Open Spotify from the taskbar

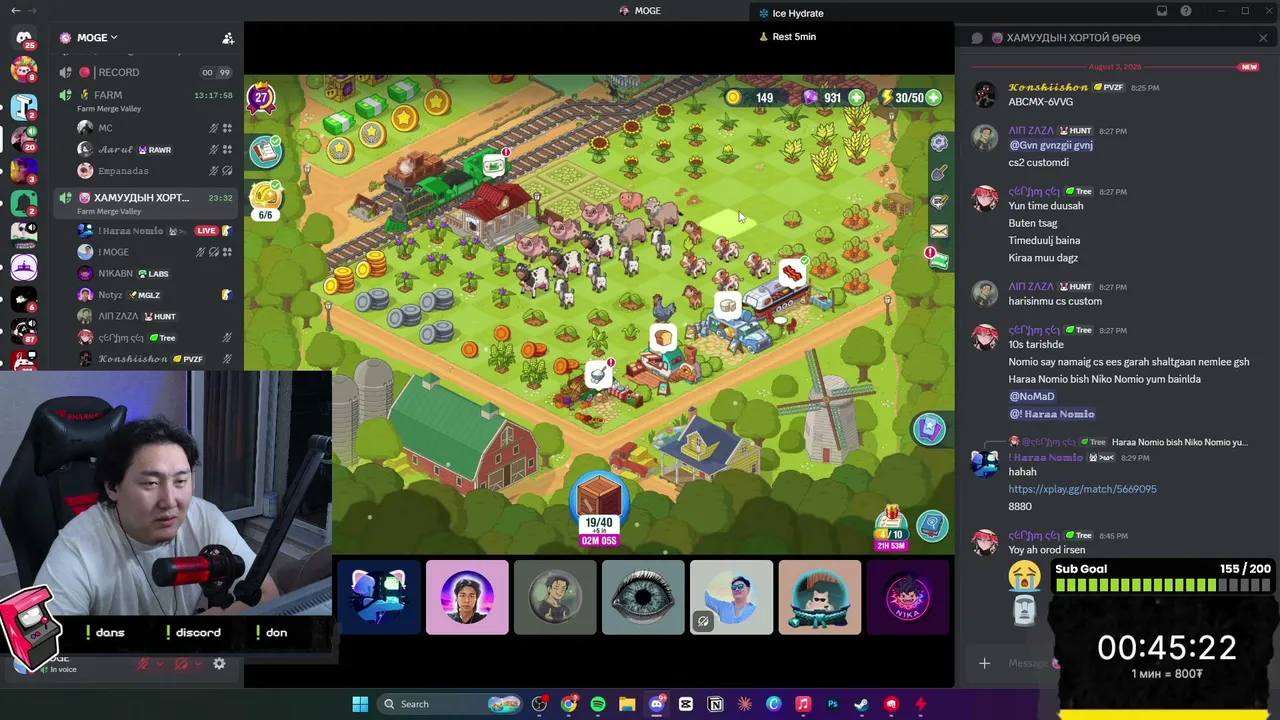click(x=598, y=704)
